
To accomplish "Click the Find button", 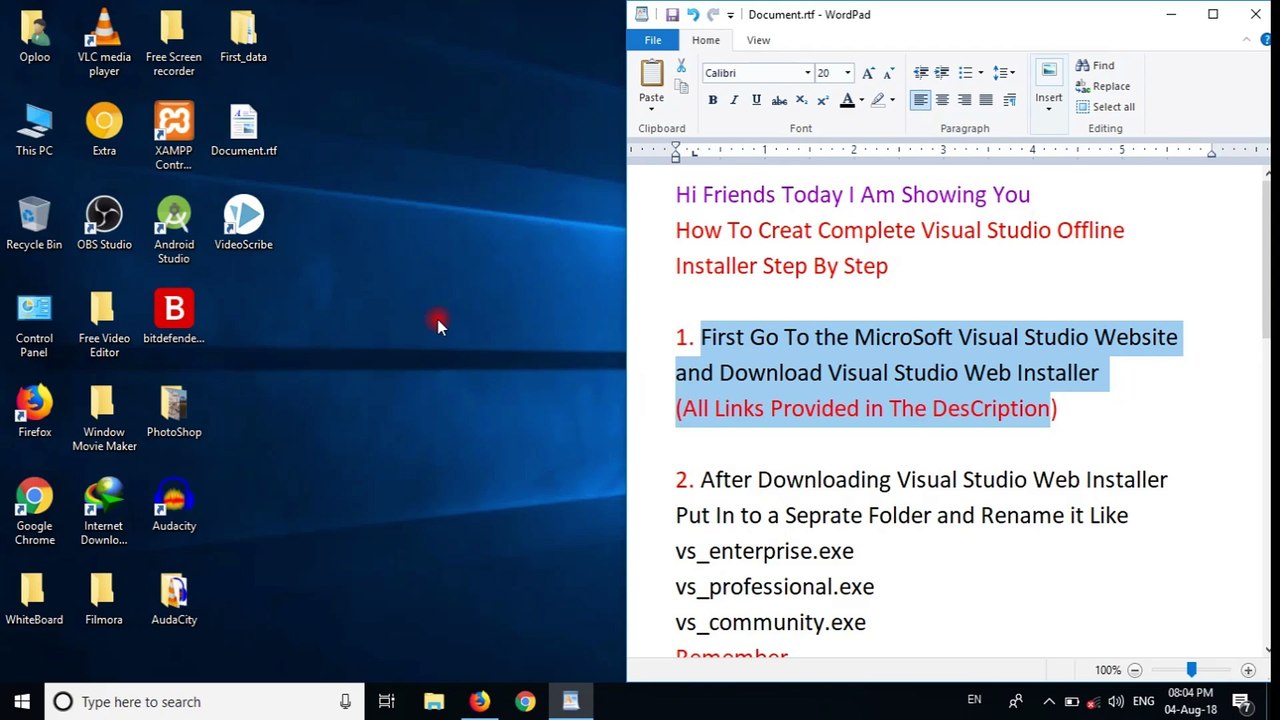I will 1095,65.
